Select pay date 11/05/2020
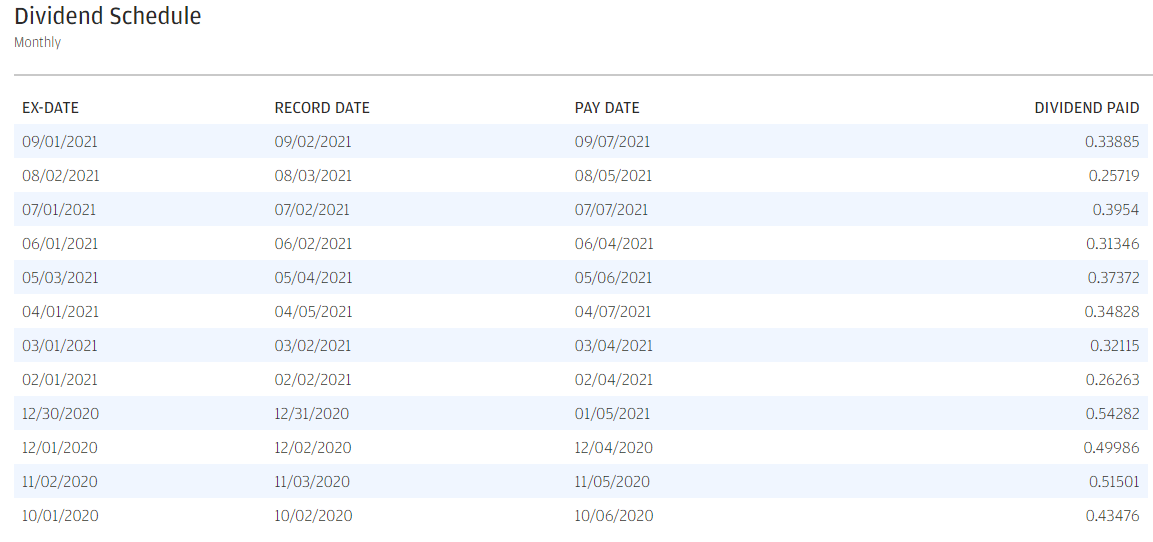The width and height of the screenshot is (1153, 542). 612,482
